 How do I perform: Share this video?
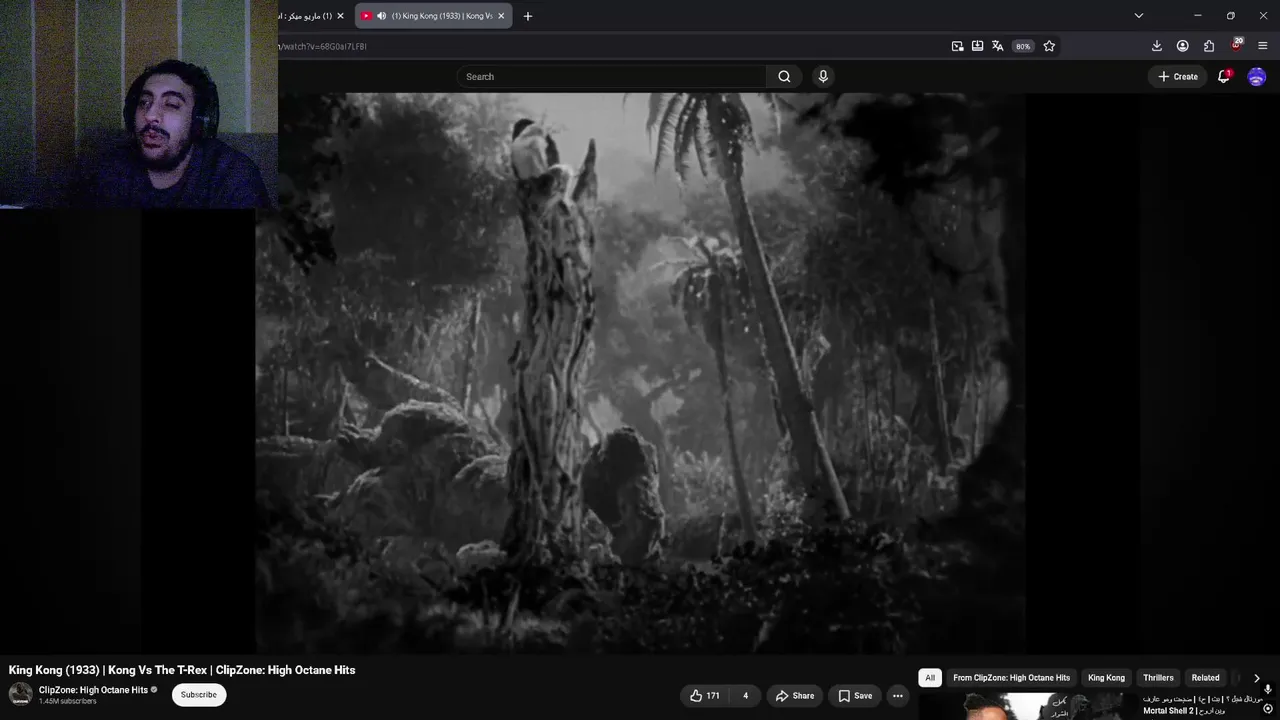(795, 696)
